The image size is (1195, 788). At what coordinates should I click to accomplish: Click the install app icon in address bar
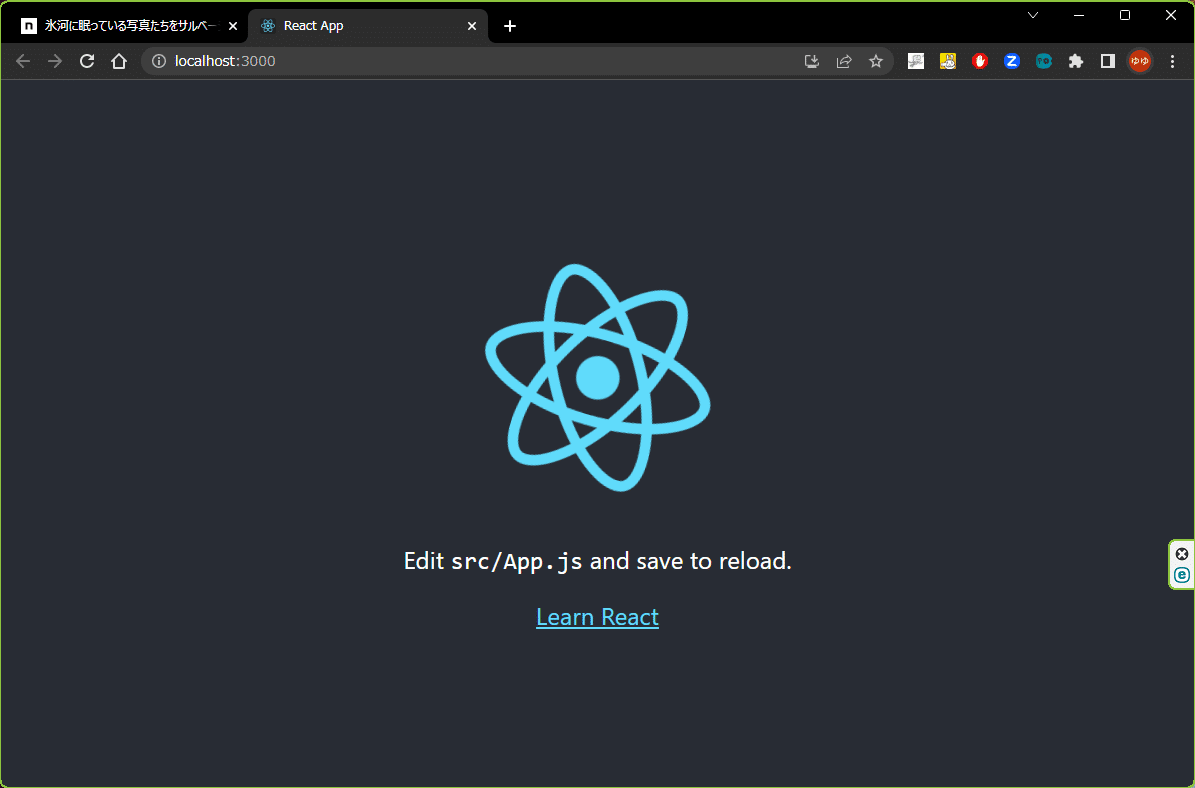coord(812,61)
